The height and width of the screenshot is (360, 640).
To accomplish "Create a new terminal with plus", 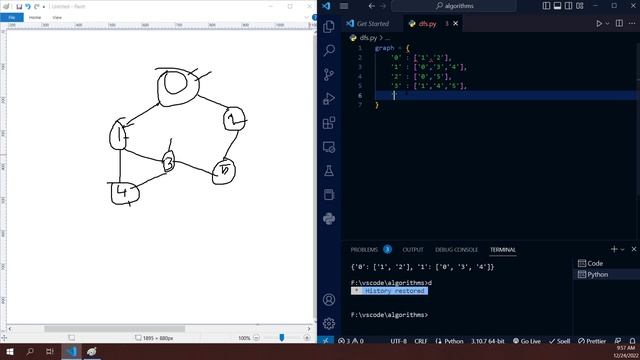I will coord(614,249).
